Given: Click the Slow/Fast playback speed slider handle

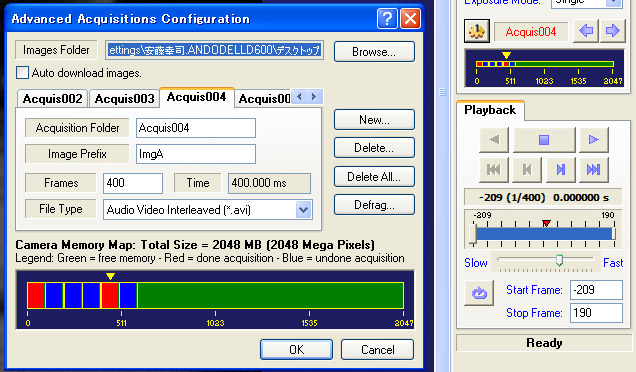Looking at the screenshot, I should tap(559, 260).
